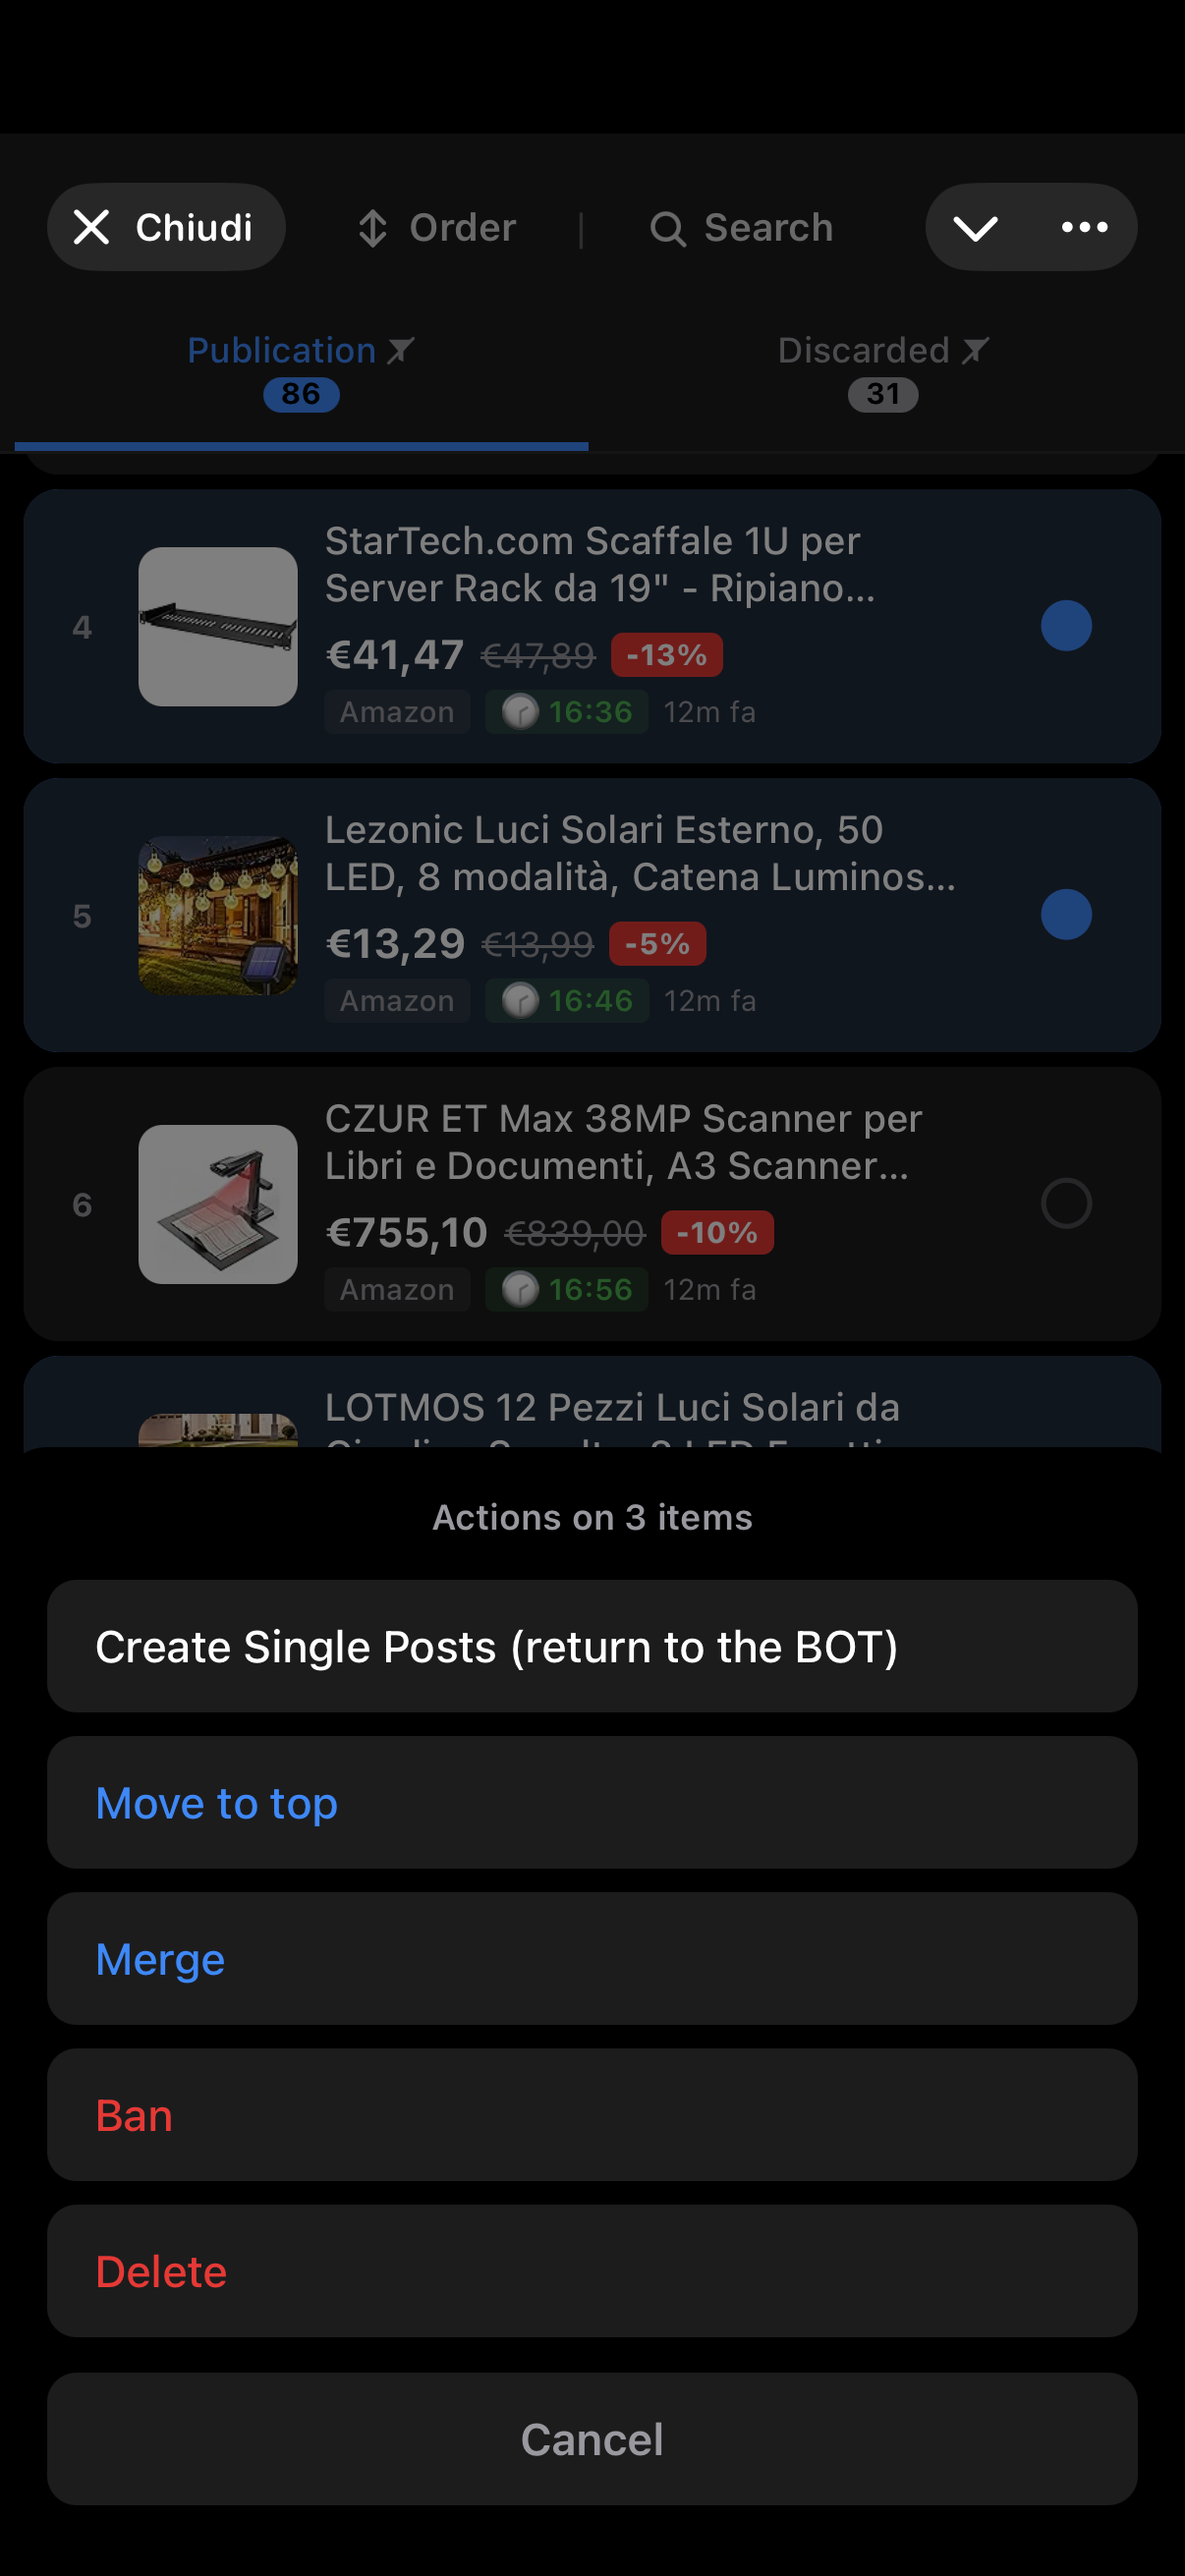This screenshot has height=2576, width=1185.
Task: Tap the Lezonic solar lights thumbnail
Action: pyautogui.click(x=218, y=916)
